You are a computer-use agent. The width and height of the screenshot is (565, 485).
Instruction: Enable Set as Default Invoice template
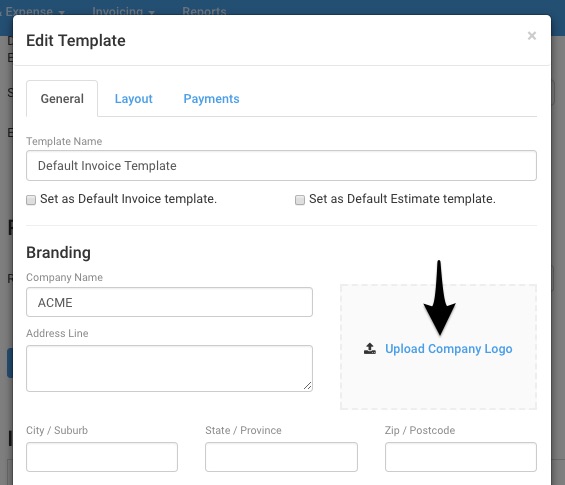click(x=31, y=200)
